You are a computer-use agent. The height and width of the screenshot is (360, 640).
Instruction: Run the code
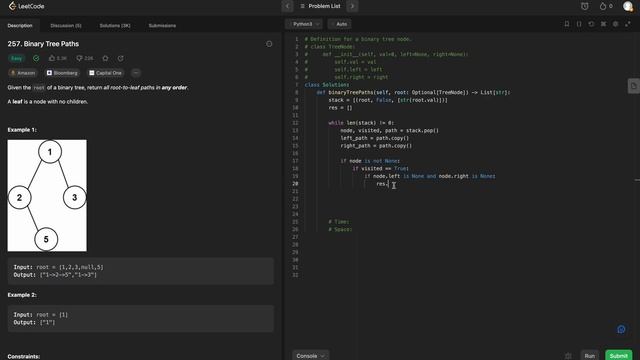tap(589, 356)
